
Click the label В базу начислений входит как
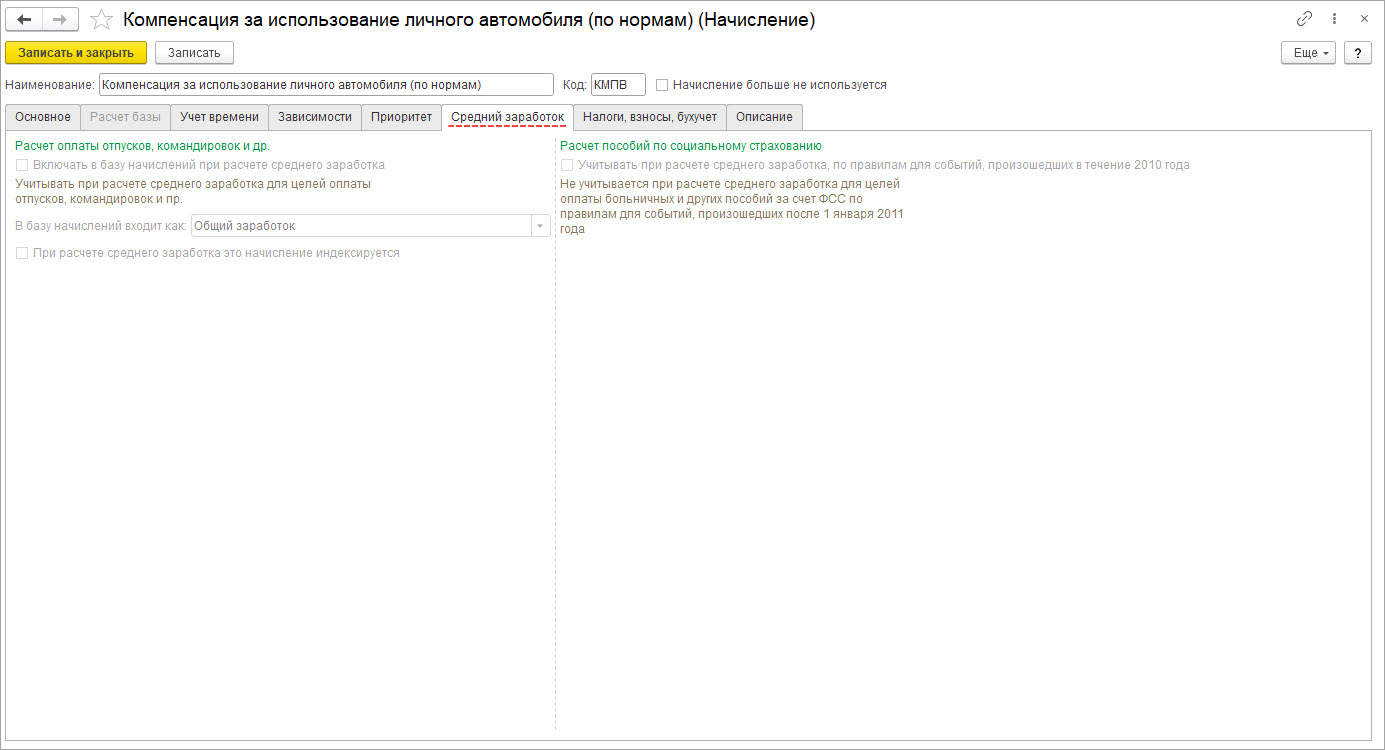coord(101,226)
